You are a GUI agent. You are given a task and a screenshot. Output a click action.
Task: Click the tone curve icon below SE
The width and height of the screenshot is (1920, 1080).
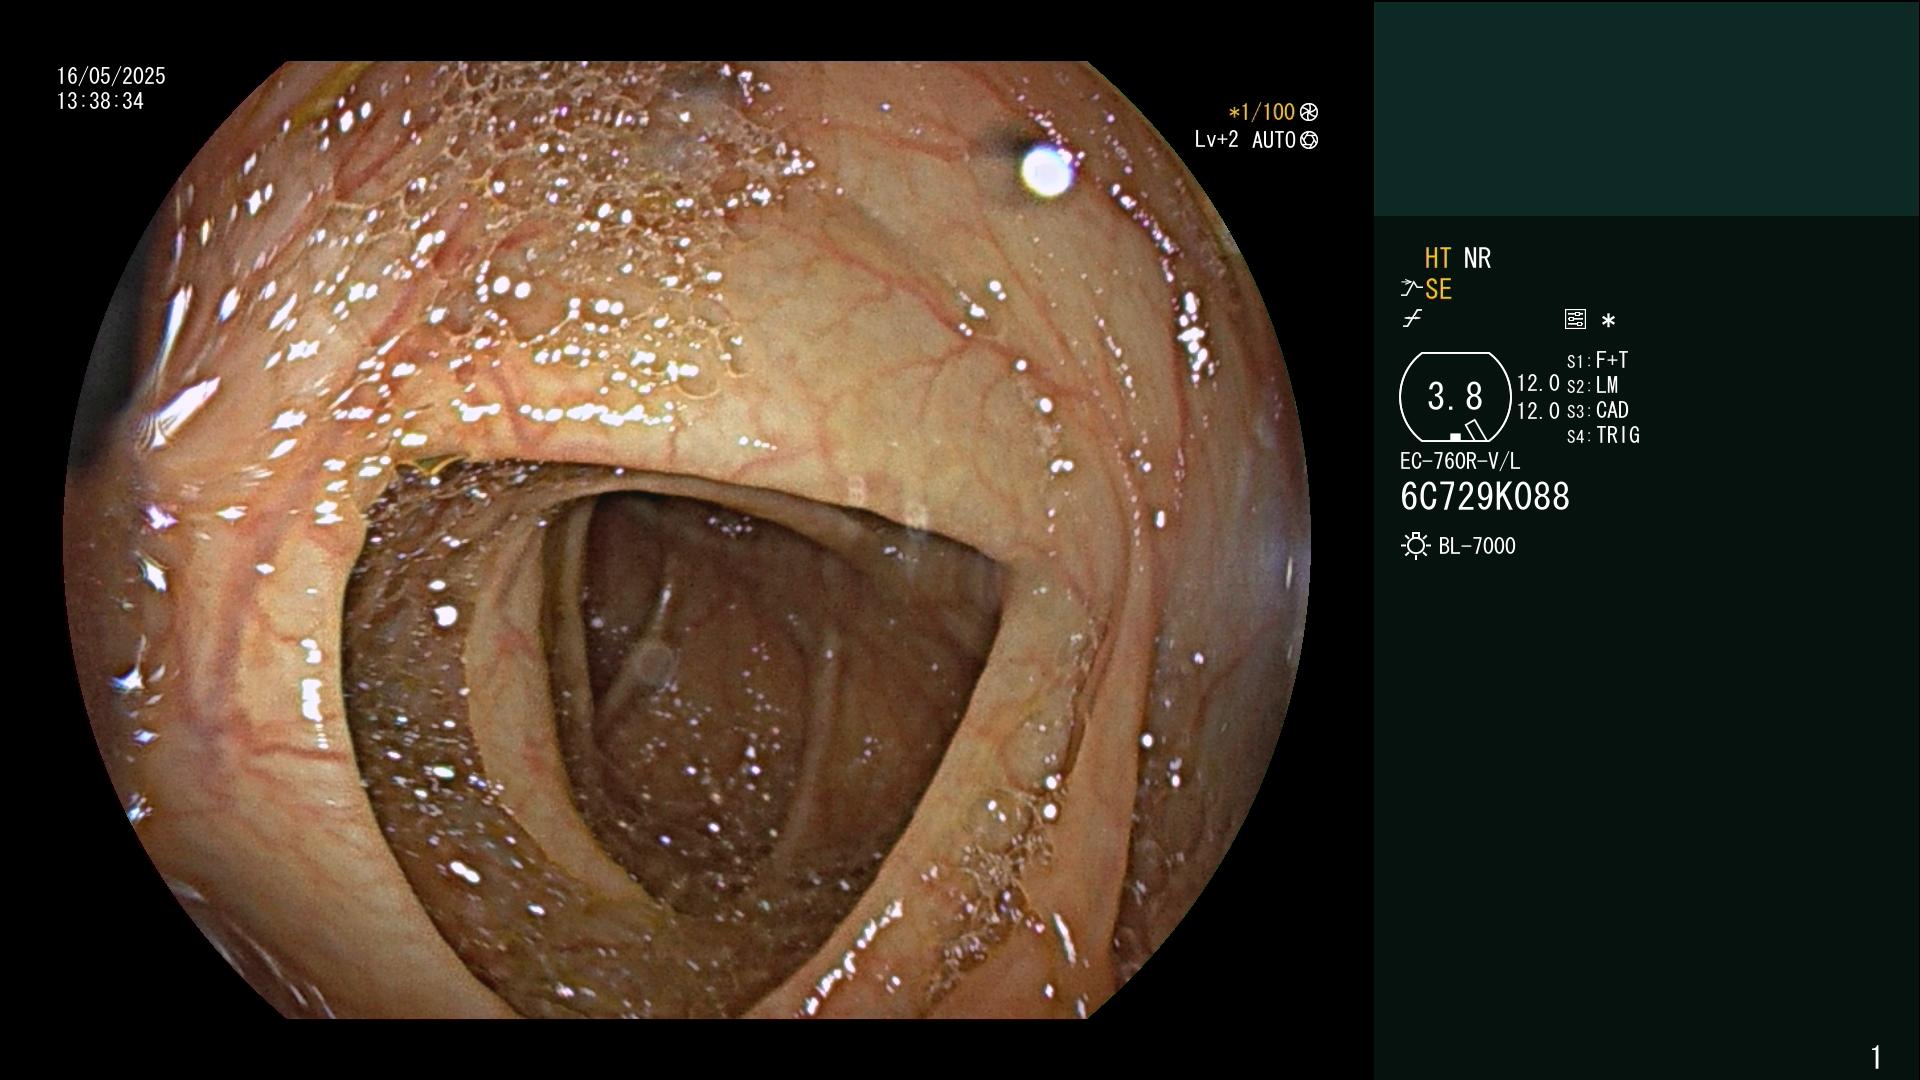point(1412,319)
